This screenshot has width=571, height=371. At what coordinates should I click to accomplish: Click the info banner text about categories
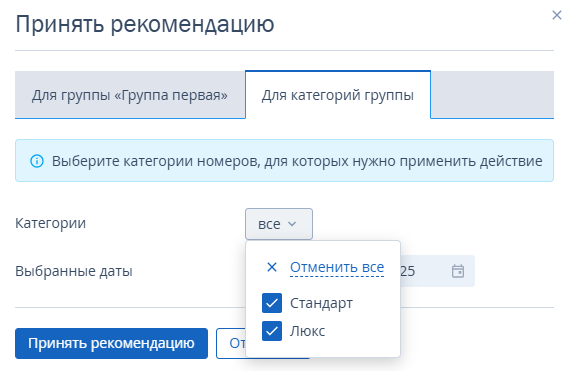pos(297,161)
